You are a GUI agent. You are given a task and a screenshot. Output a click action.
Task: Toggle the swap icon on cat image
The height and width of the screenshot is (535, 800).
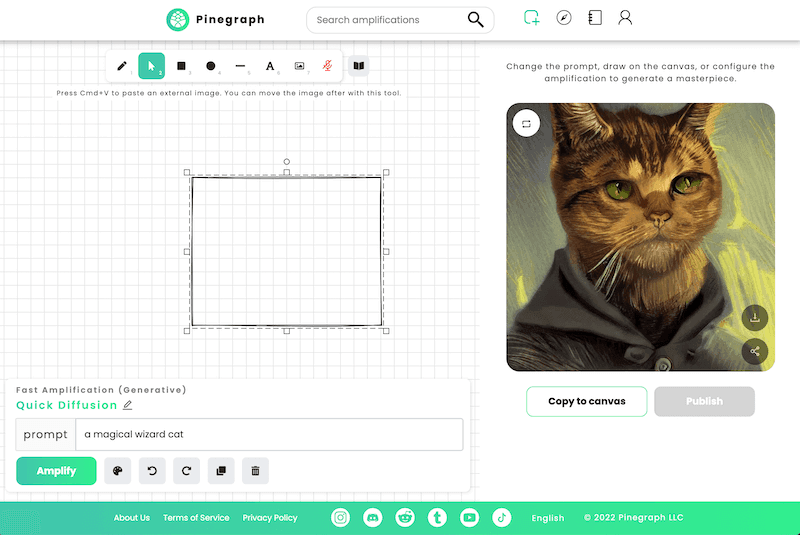526,123
